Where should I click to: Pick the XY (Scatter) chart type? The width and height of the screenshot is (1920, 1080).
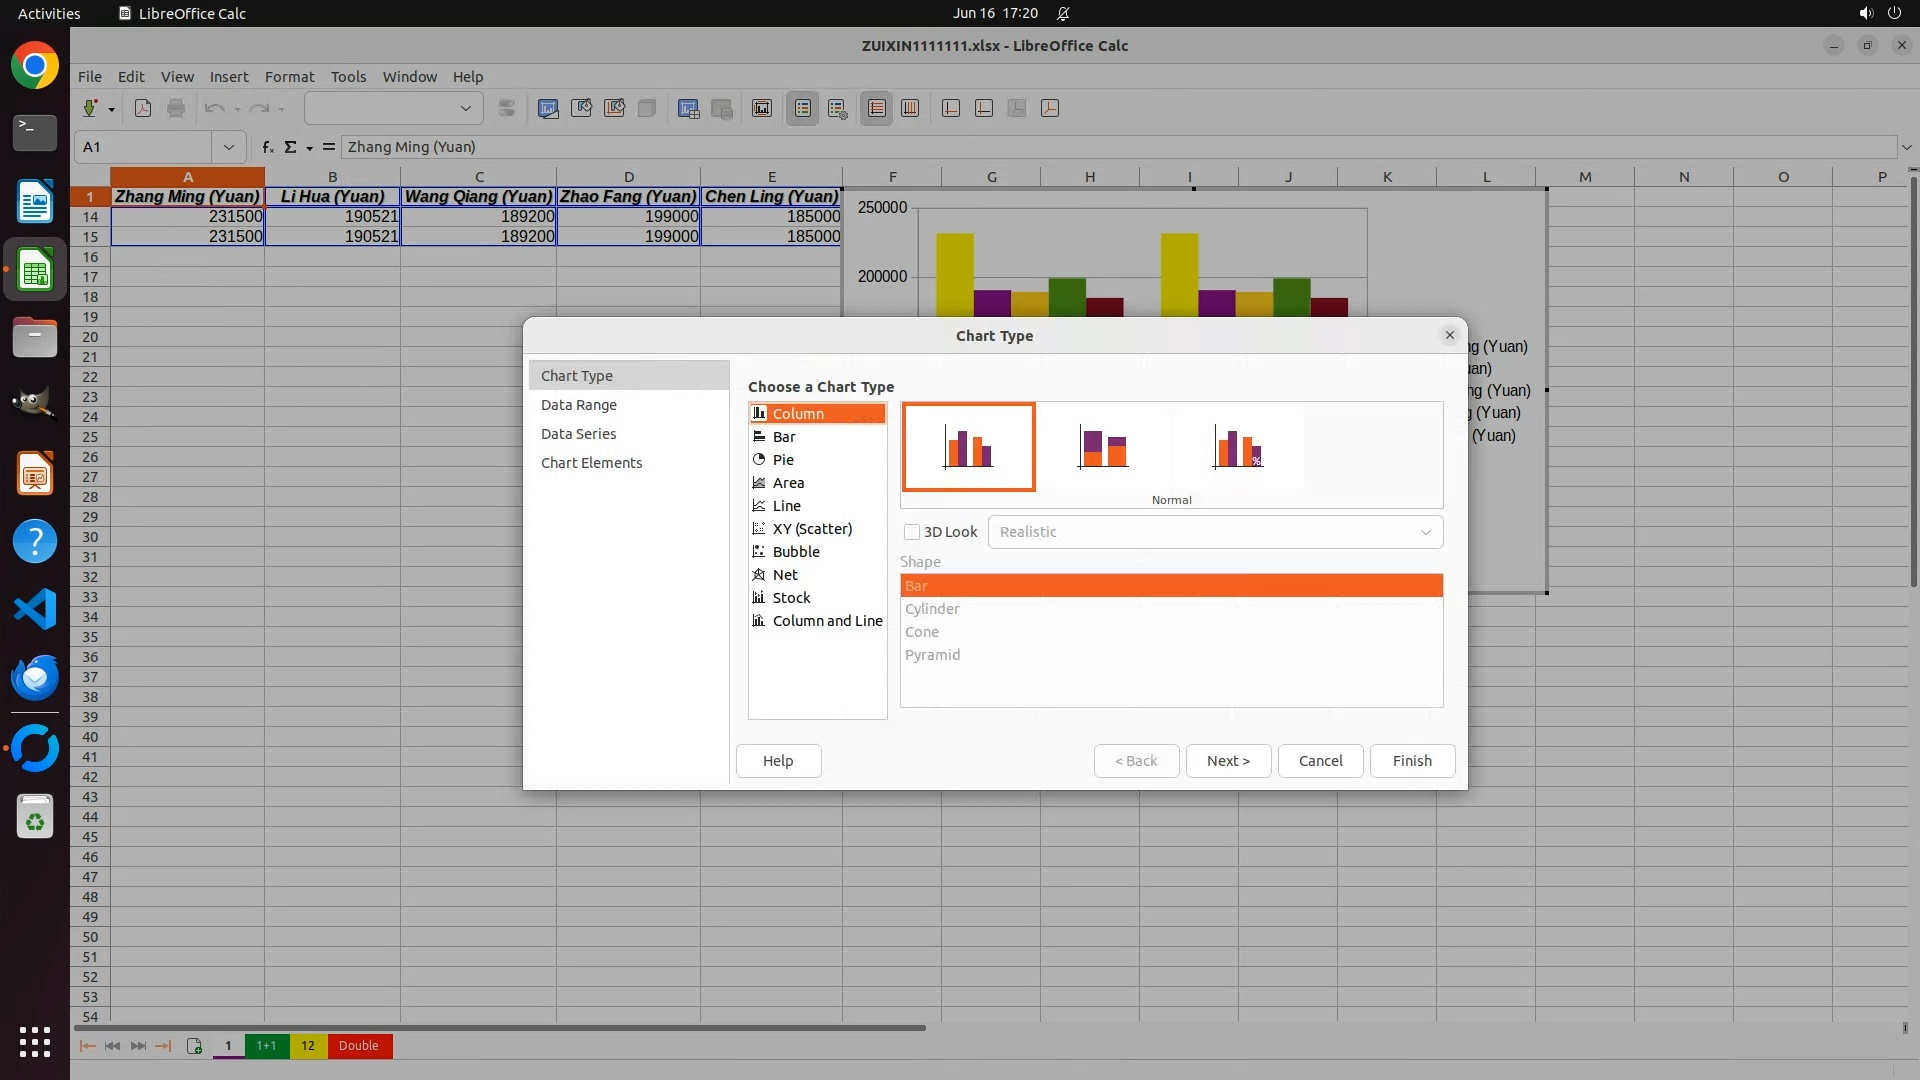[811, 529]
